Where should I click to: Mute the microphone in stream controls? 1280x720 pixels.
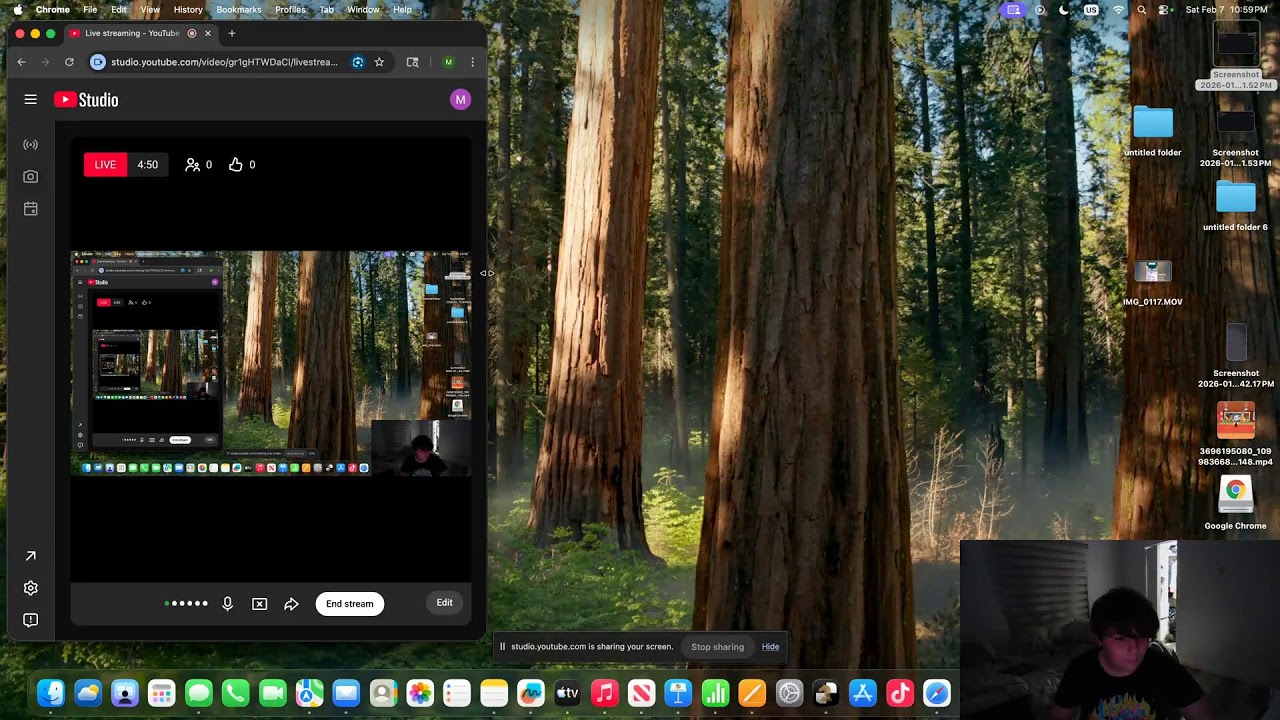(x=227, y=604)
